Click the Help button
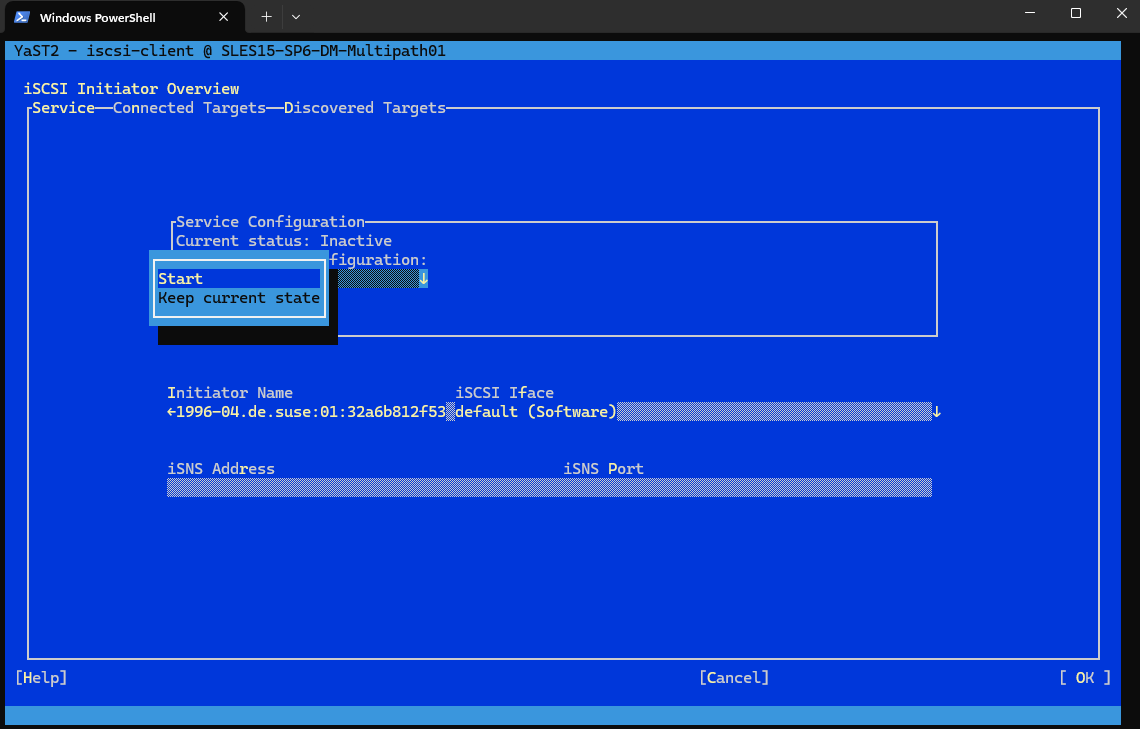Image resolution: width=1140 pixels, height=729 pixels. pos(41,677)
